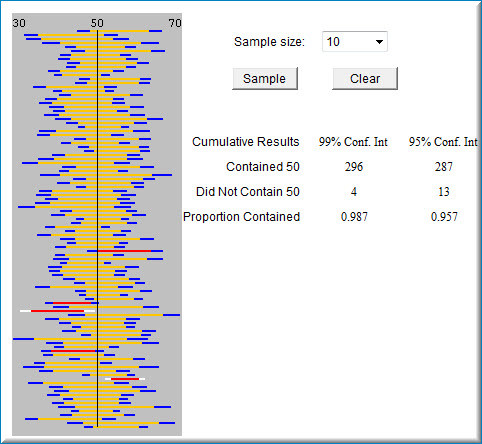Click the value 13 under 95%

point(444,192)
